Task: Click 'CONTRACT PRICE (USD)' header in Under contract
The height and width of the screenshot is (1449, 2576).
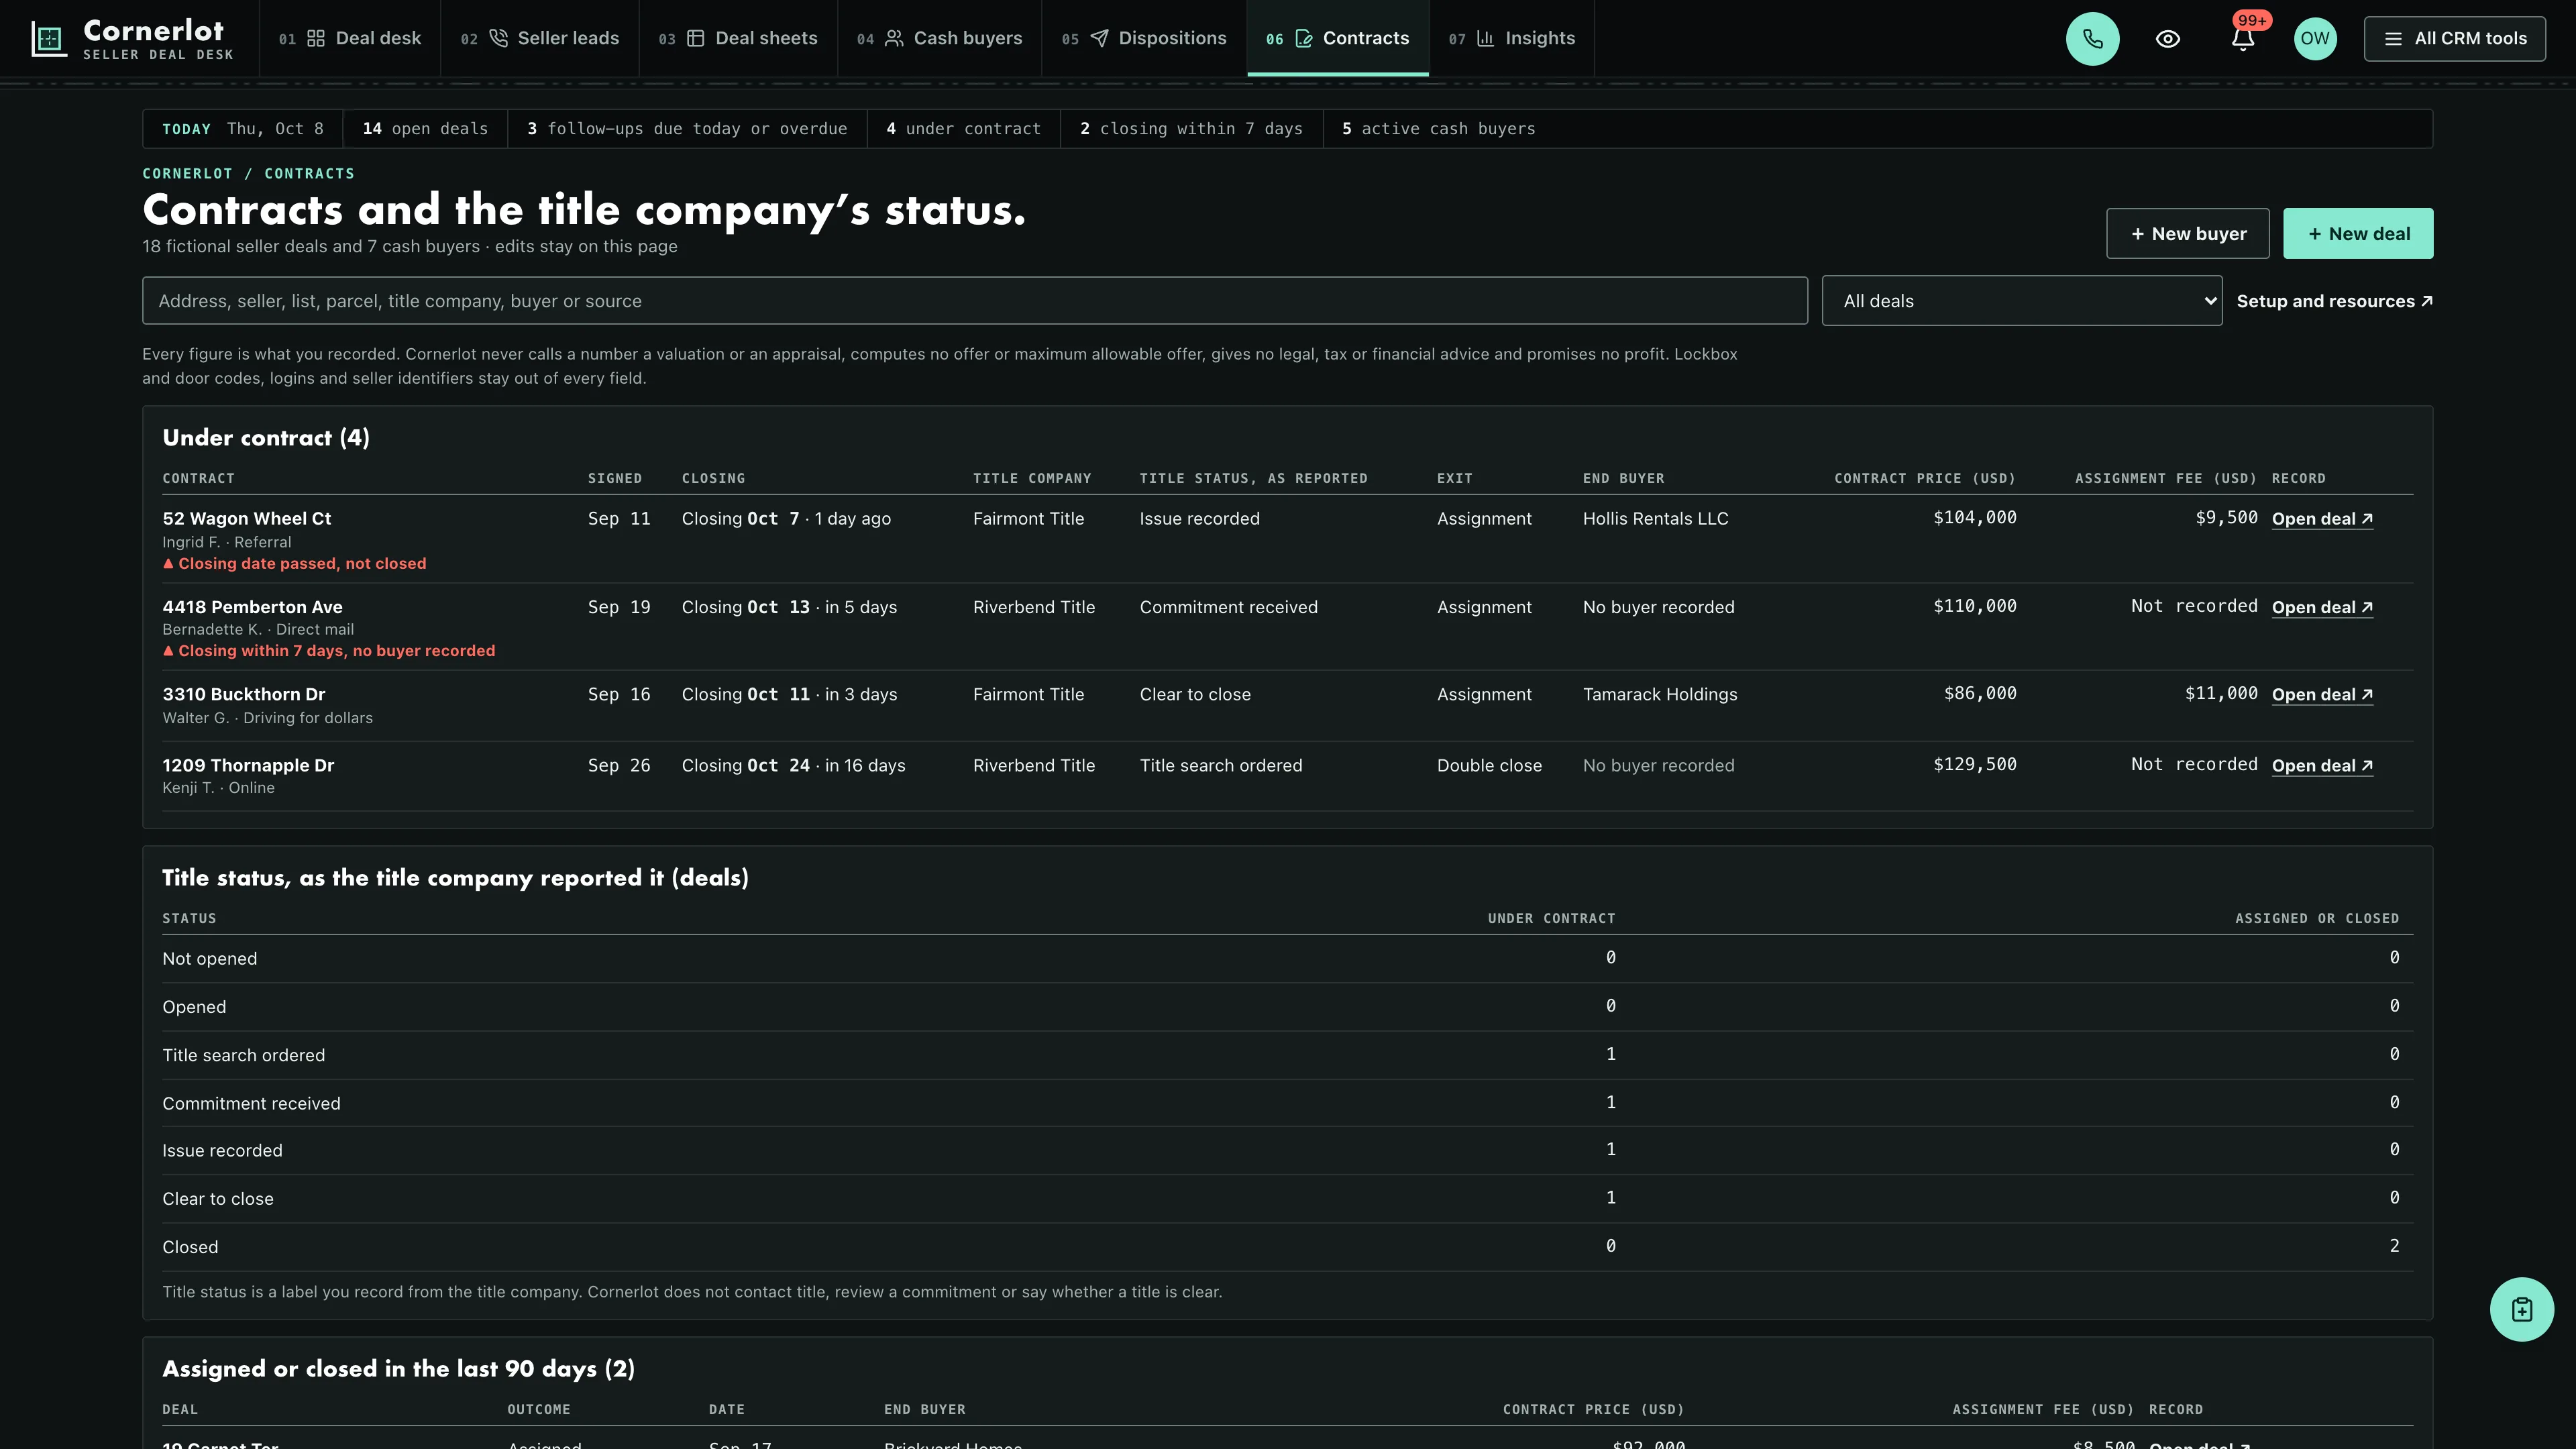Action: point(1925,478)
